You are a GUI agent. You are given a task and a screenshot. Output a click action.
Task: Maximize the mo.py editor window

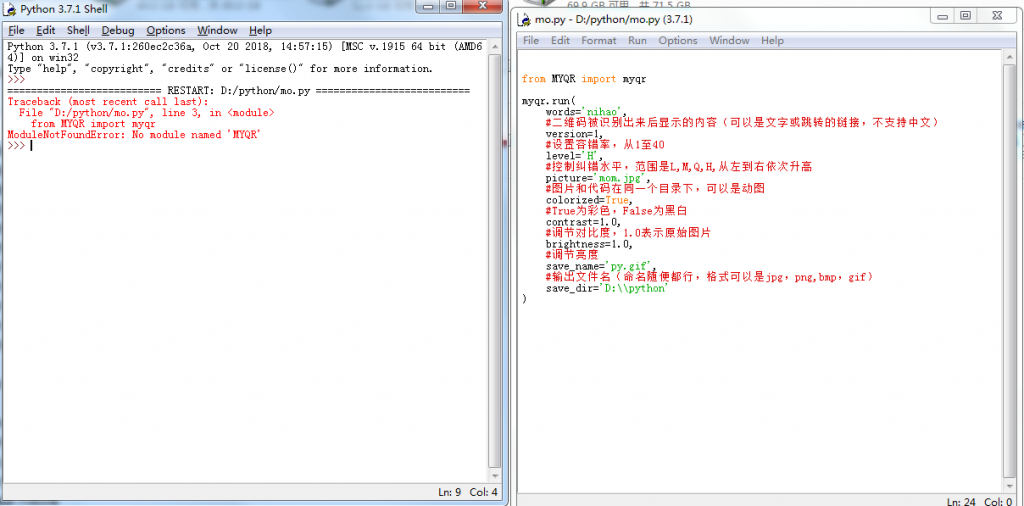tap(966, 16)
